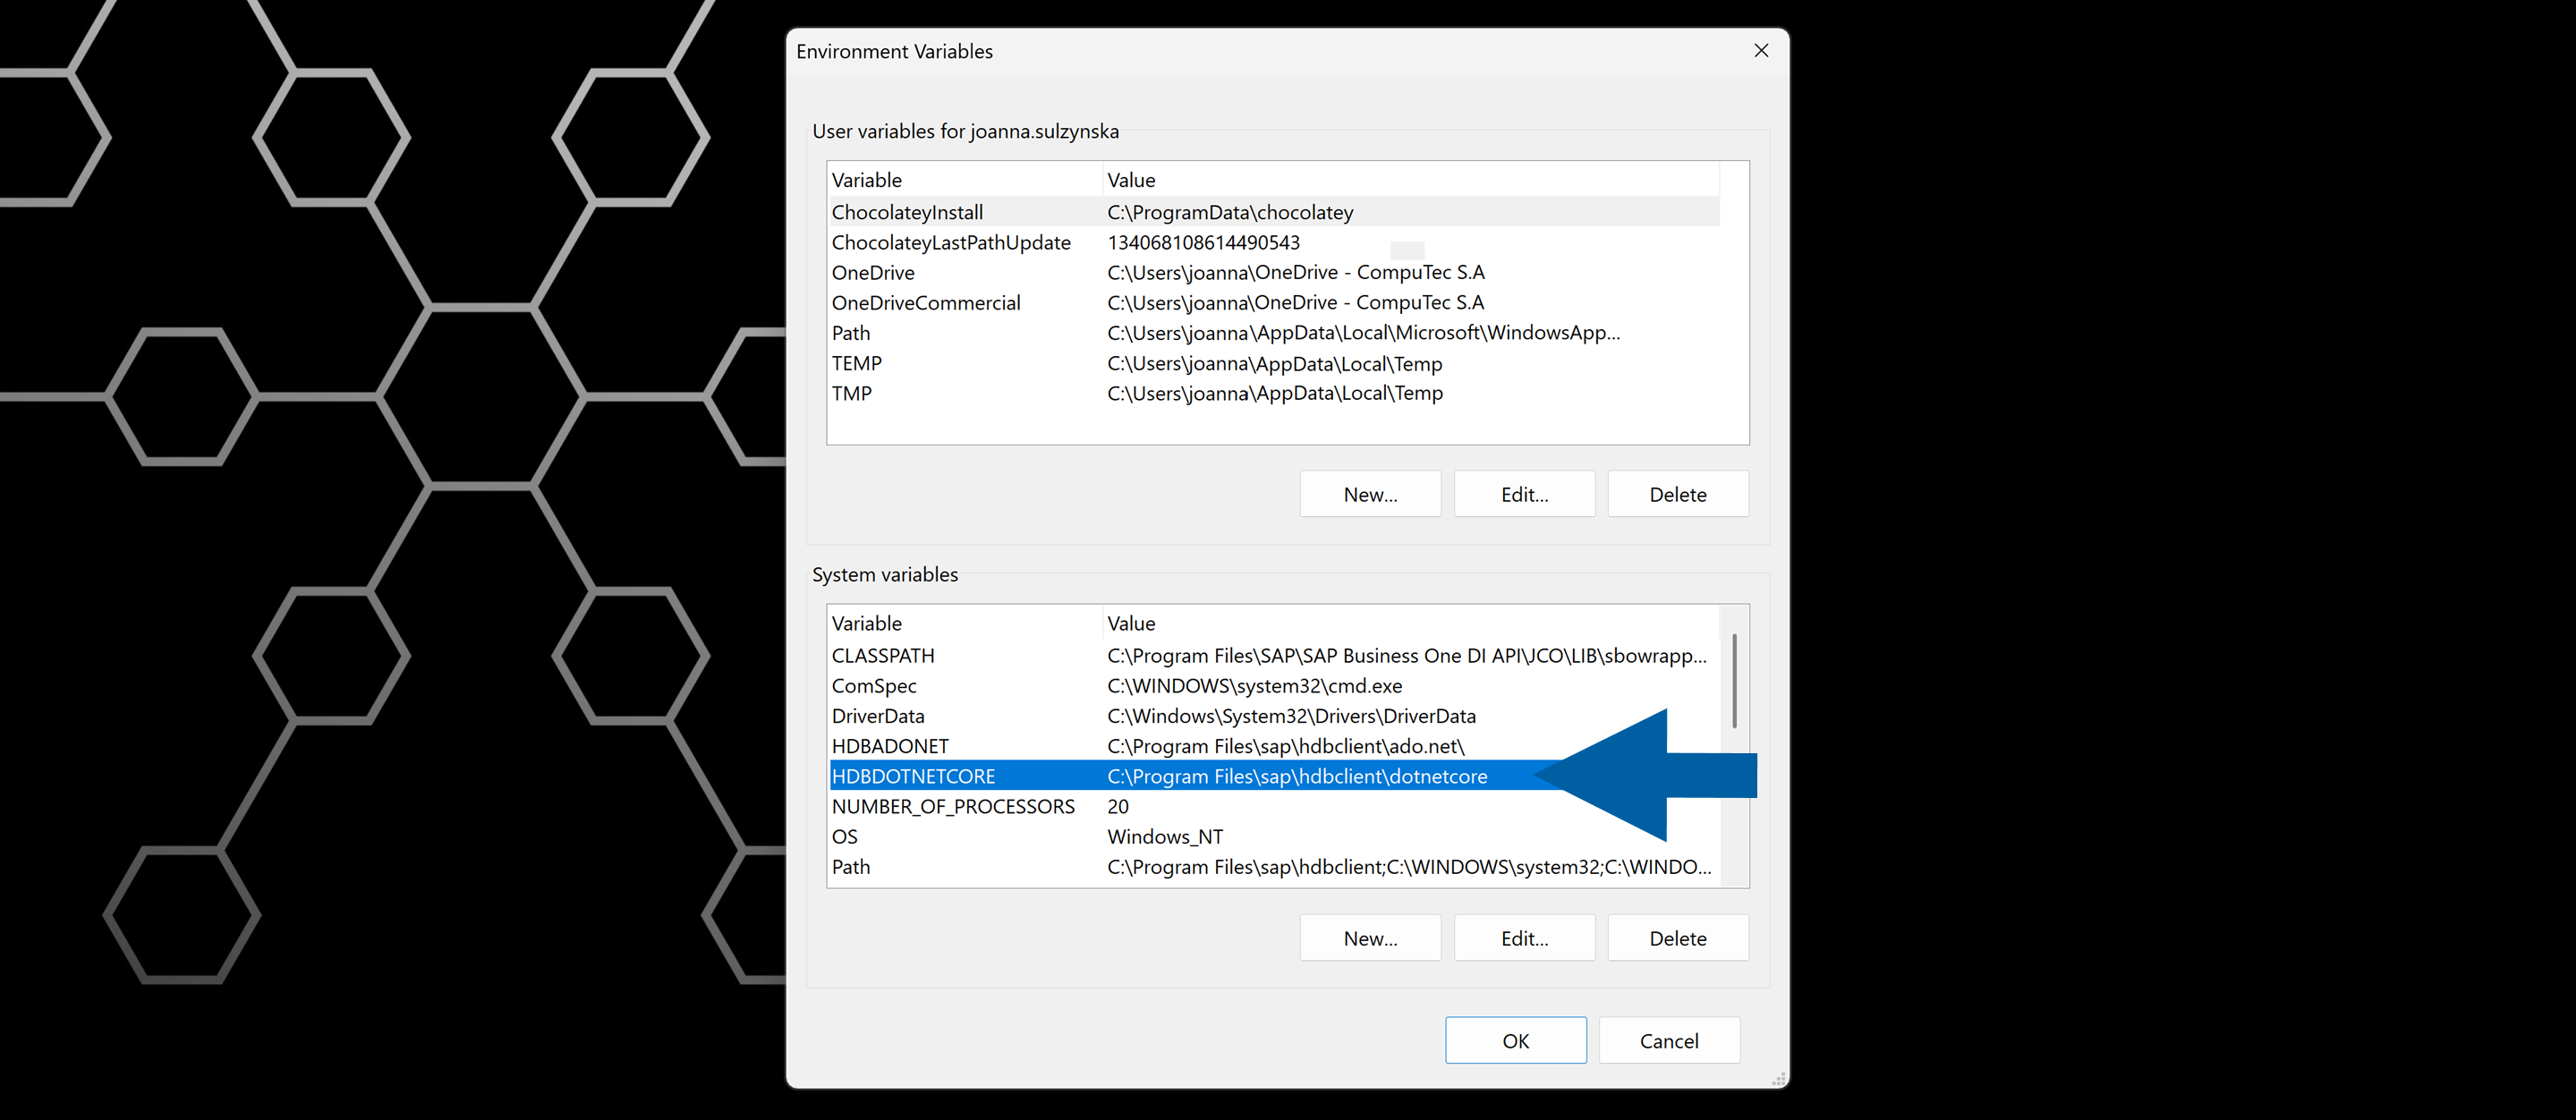Viewport: 2576px width, 1120px height.
Task: Cancel the Environment Variables dialog
Action: (x=1669, y=1040)
